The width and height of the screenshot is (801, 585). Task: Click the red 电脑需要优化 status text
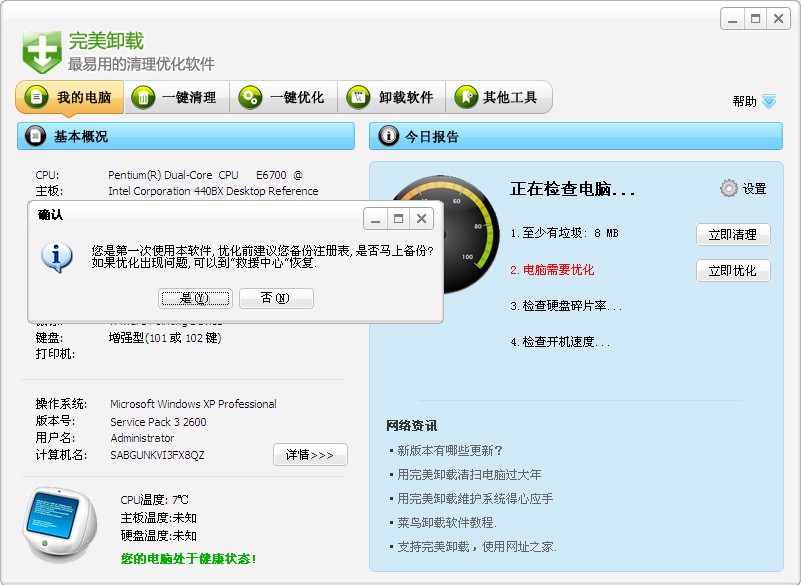tap(552, 270)
